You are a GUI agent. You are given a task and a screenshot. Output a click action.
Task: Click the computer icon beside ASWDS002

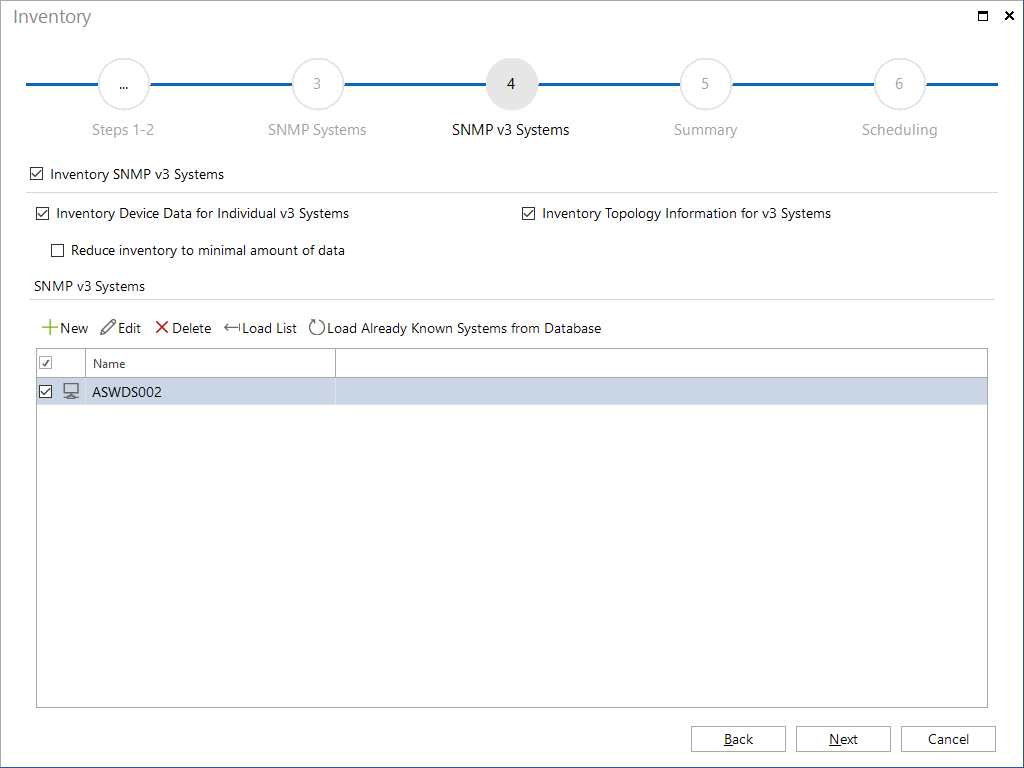tap(71, 391)
